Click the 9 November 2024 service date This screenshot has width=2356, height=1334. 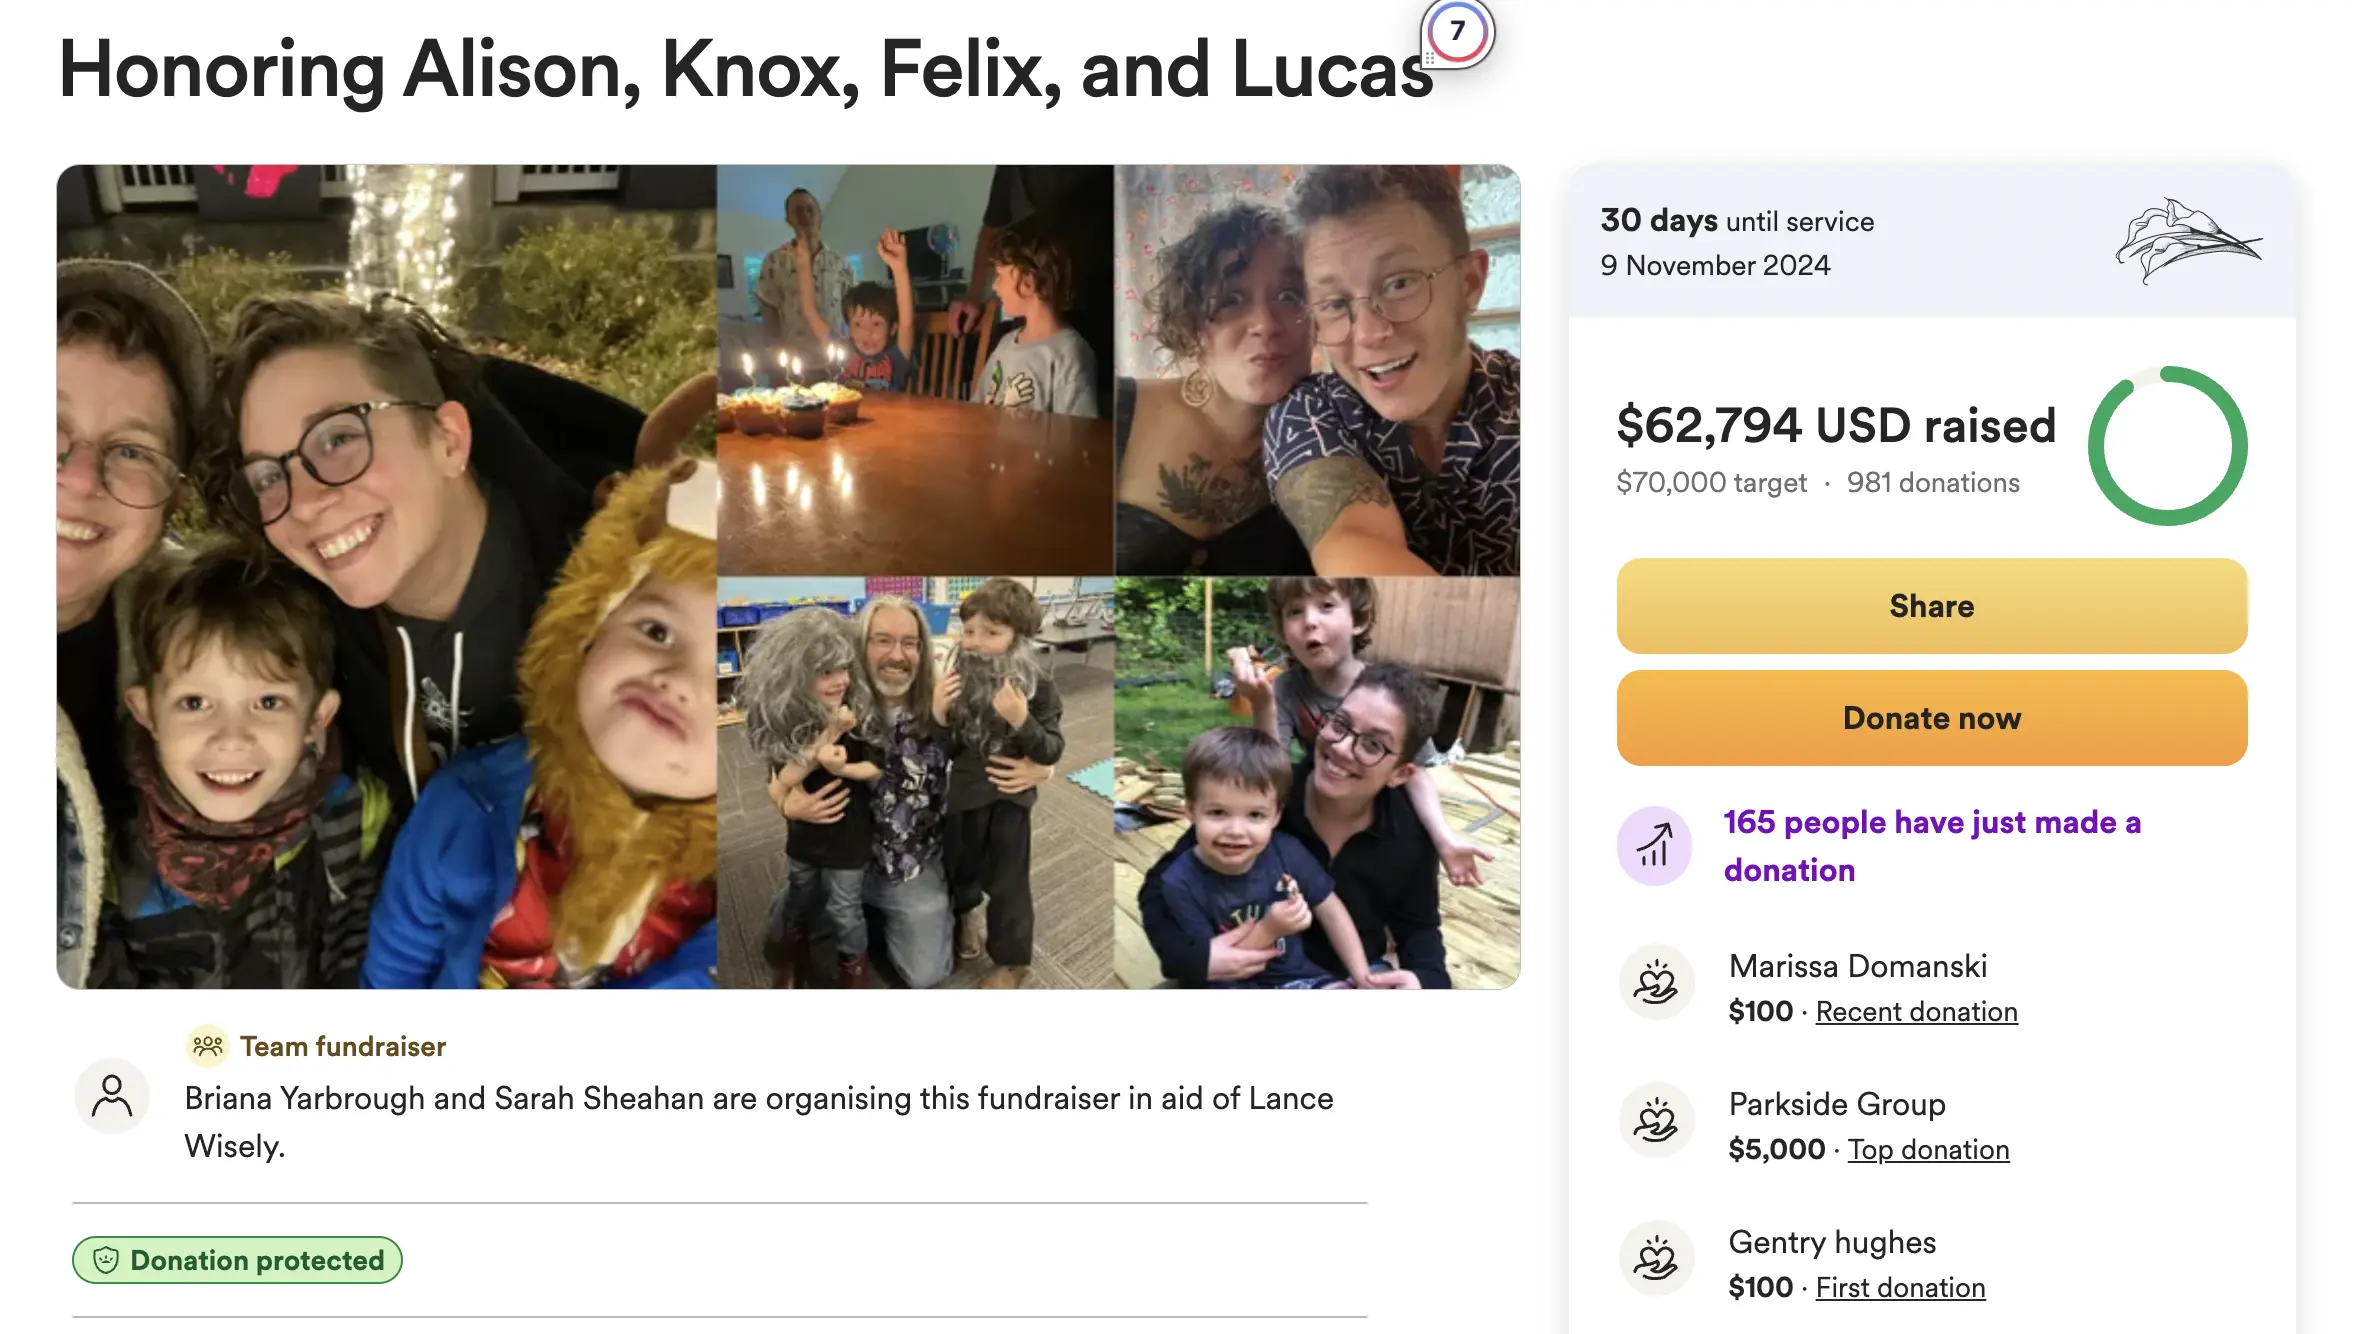(x=1714, y=266)
